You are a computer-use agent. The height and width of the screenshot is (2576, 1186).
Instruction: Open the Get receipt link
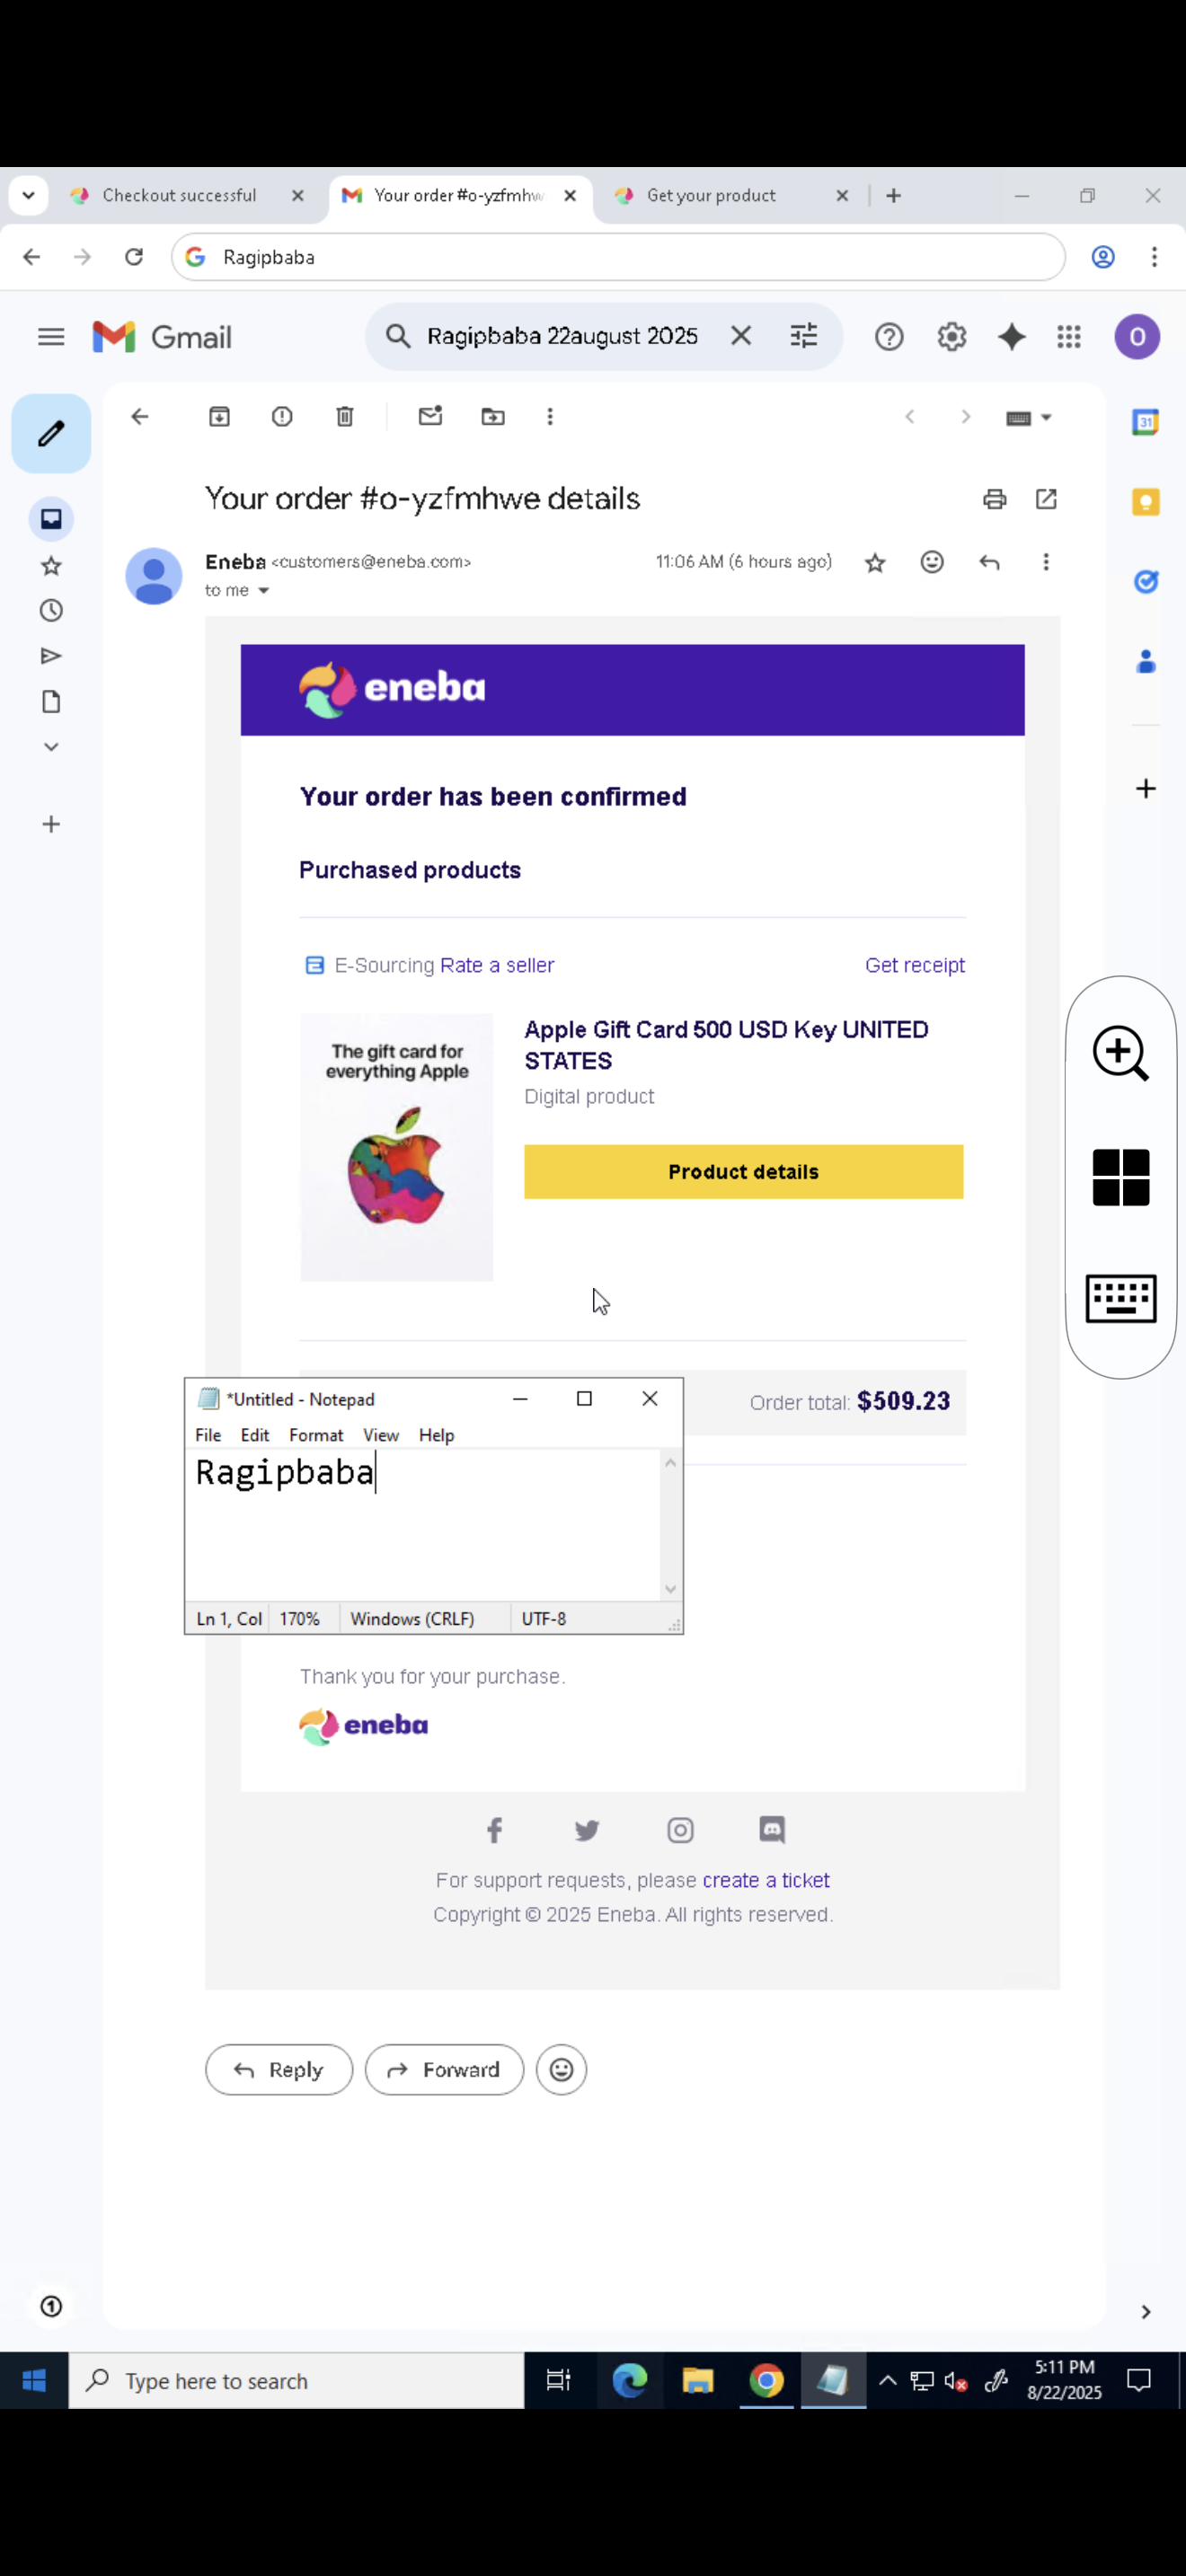(914, 965)
